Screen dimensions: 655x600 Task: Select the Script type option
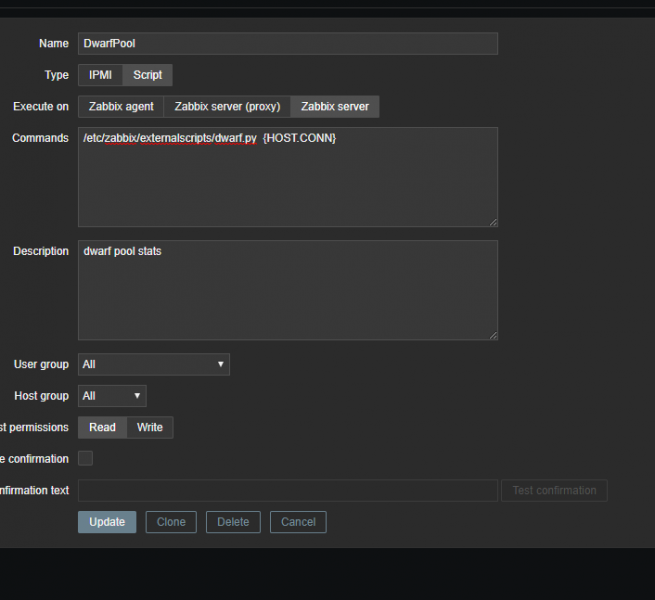coord(147,75)
